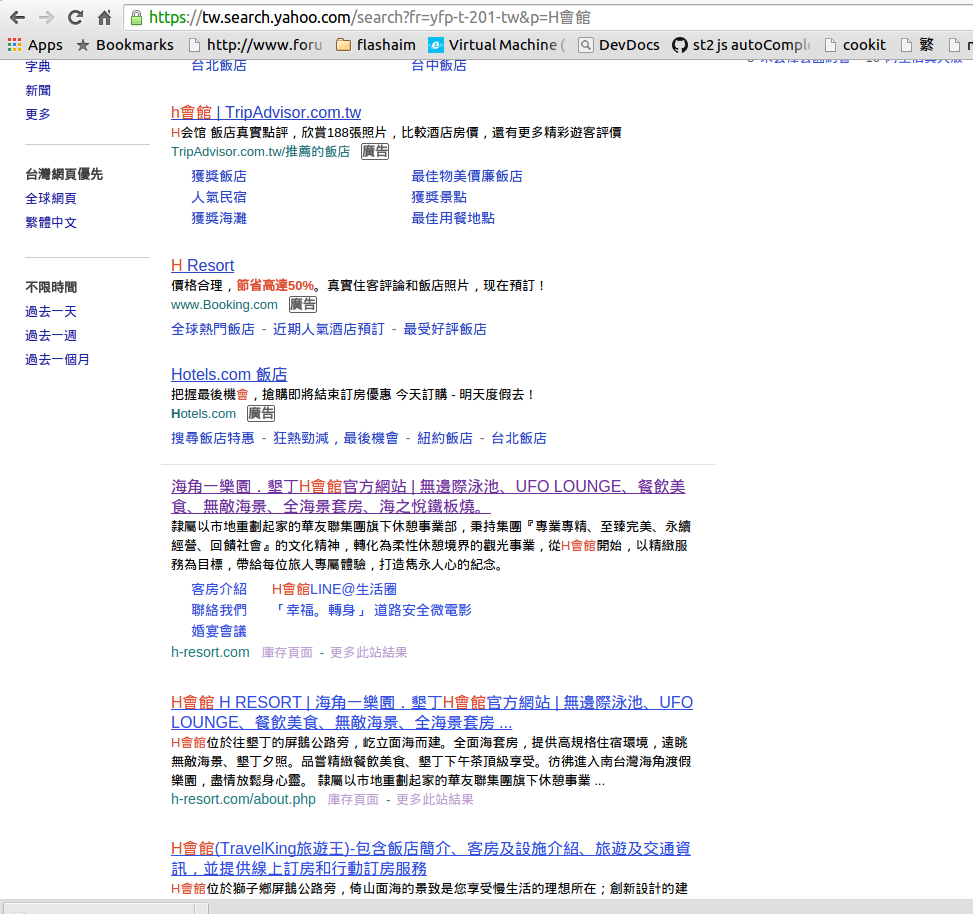Select the 台灣網頁優先 filter
Viewport: 973px width, 914px height.
tap(64, 174)
